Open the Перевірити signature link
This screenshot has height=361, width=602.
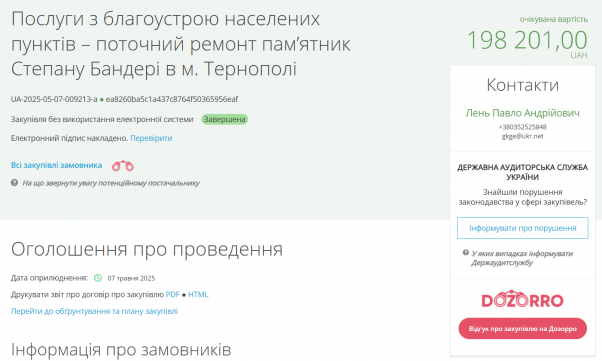(151, 138)
